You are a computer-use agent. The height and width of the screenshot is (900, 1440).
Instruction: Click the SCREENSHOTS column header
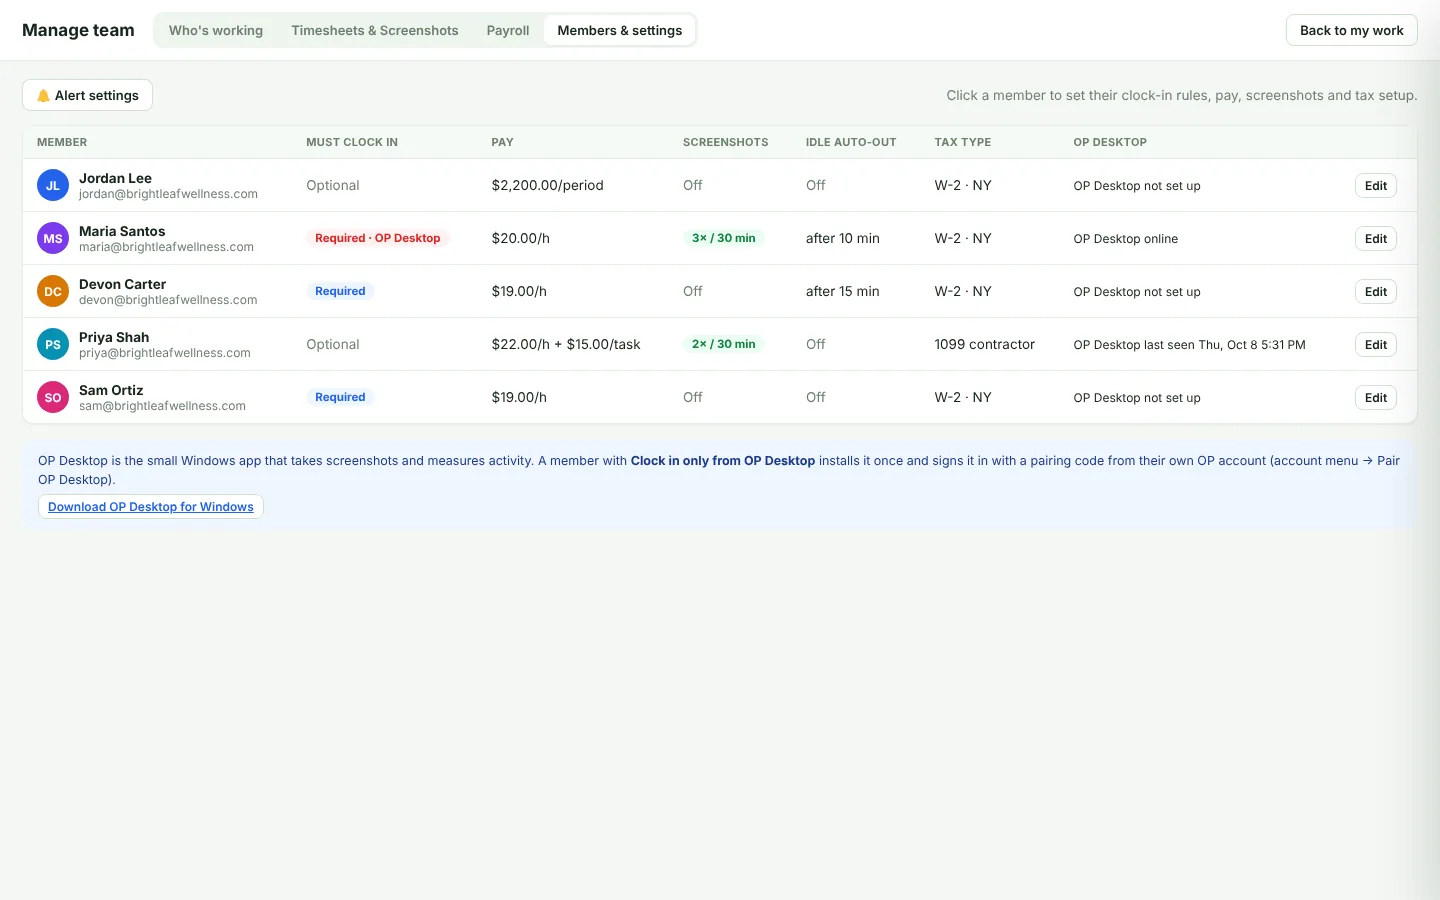[726, 142]
